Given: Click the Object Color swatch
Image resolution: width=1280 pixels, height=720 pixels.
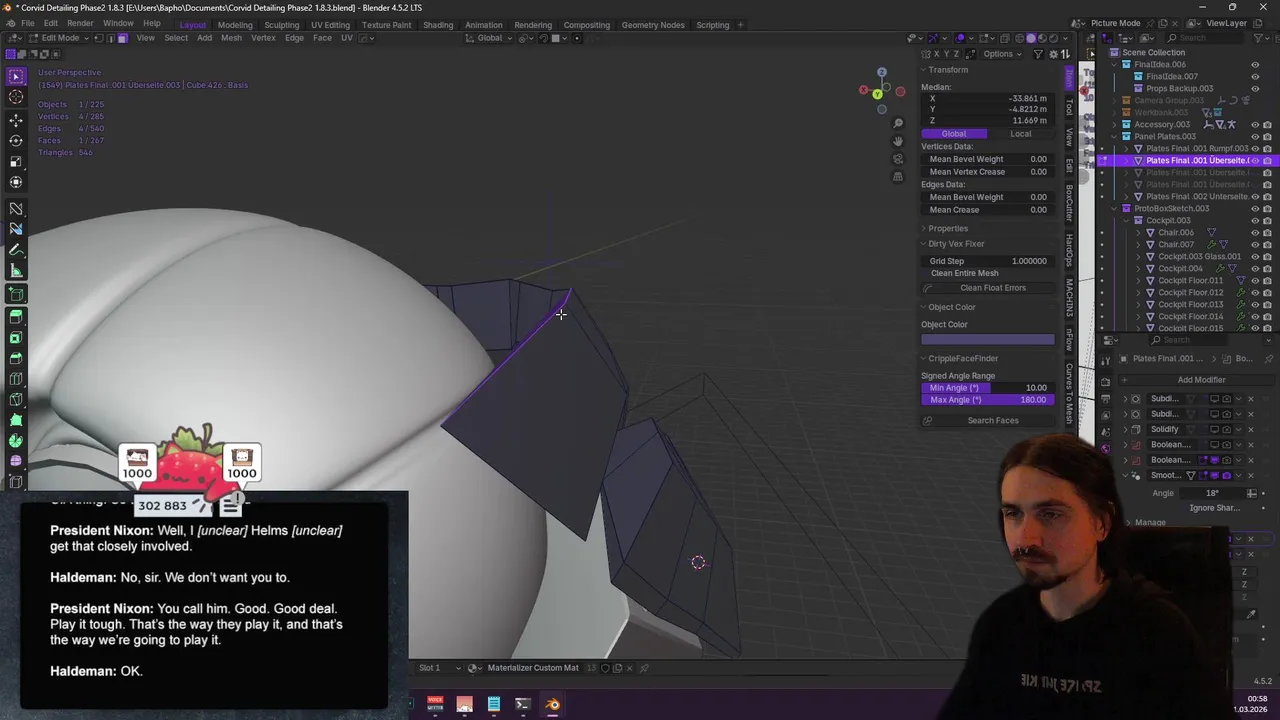Looking at the screenshot, I should [988, 339].
